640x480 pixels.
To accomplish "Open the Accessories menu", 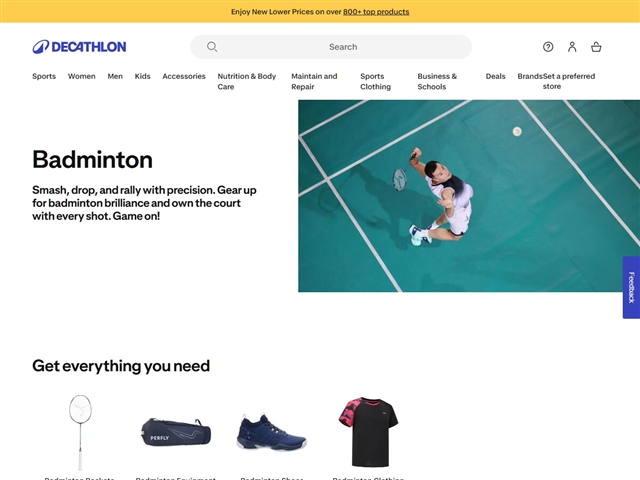I will pyautogui.click(x=184, y=76).
